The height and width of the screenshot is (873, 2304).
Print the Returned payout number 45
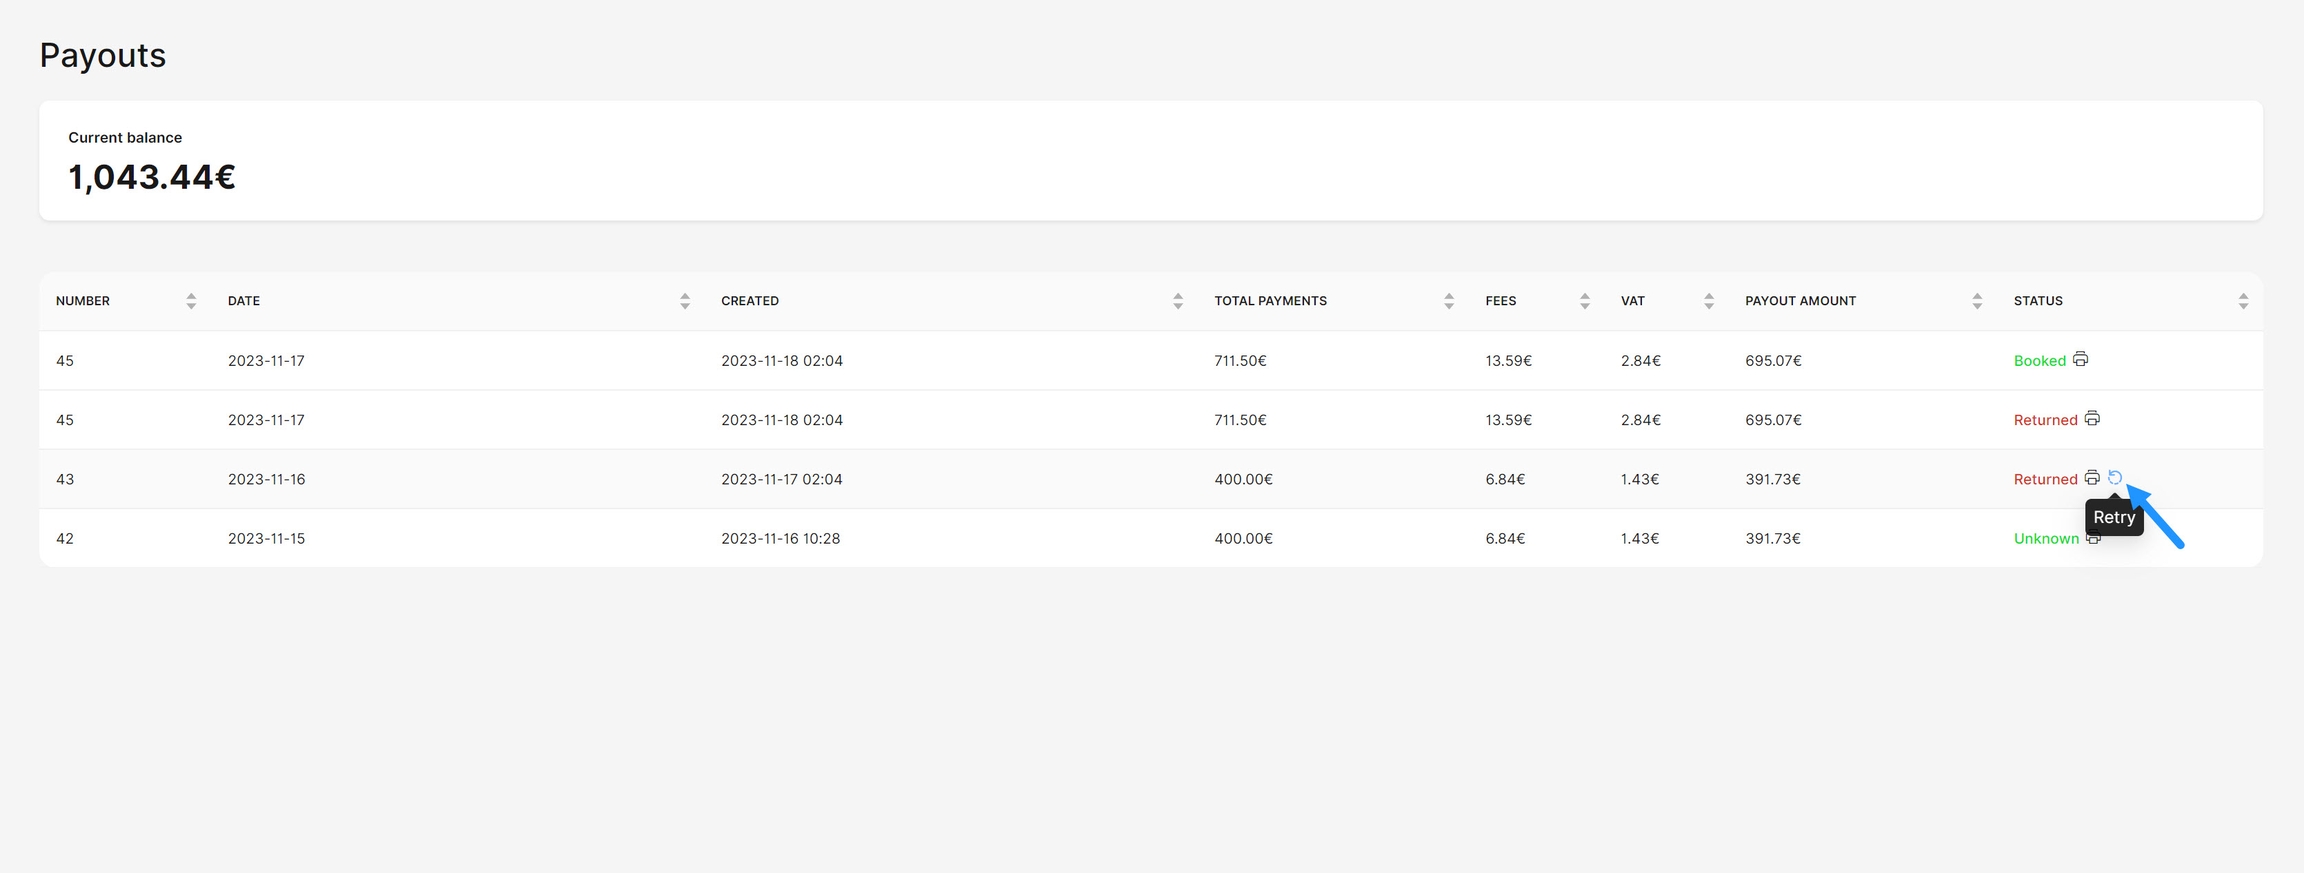[2092, 419]
